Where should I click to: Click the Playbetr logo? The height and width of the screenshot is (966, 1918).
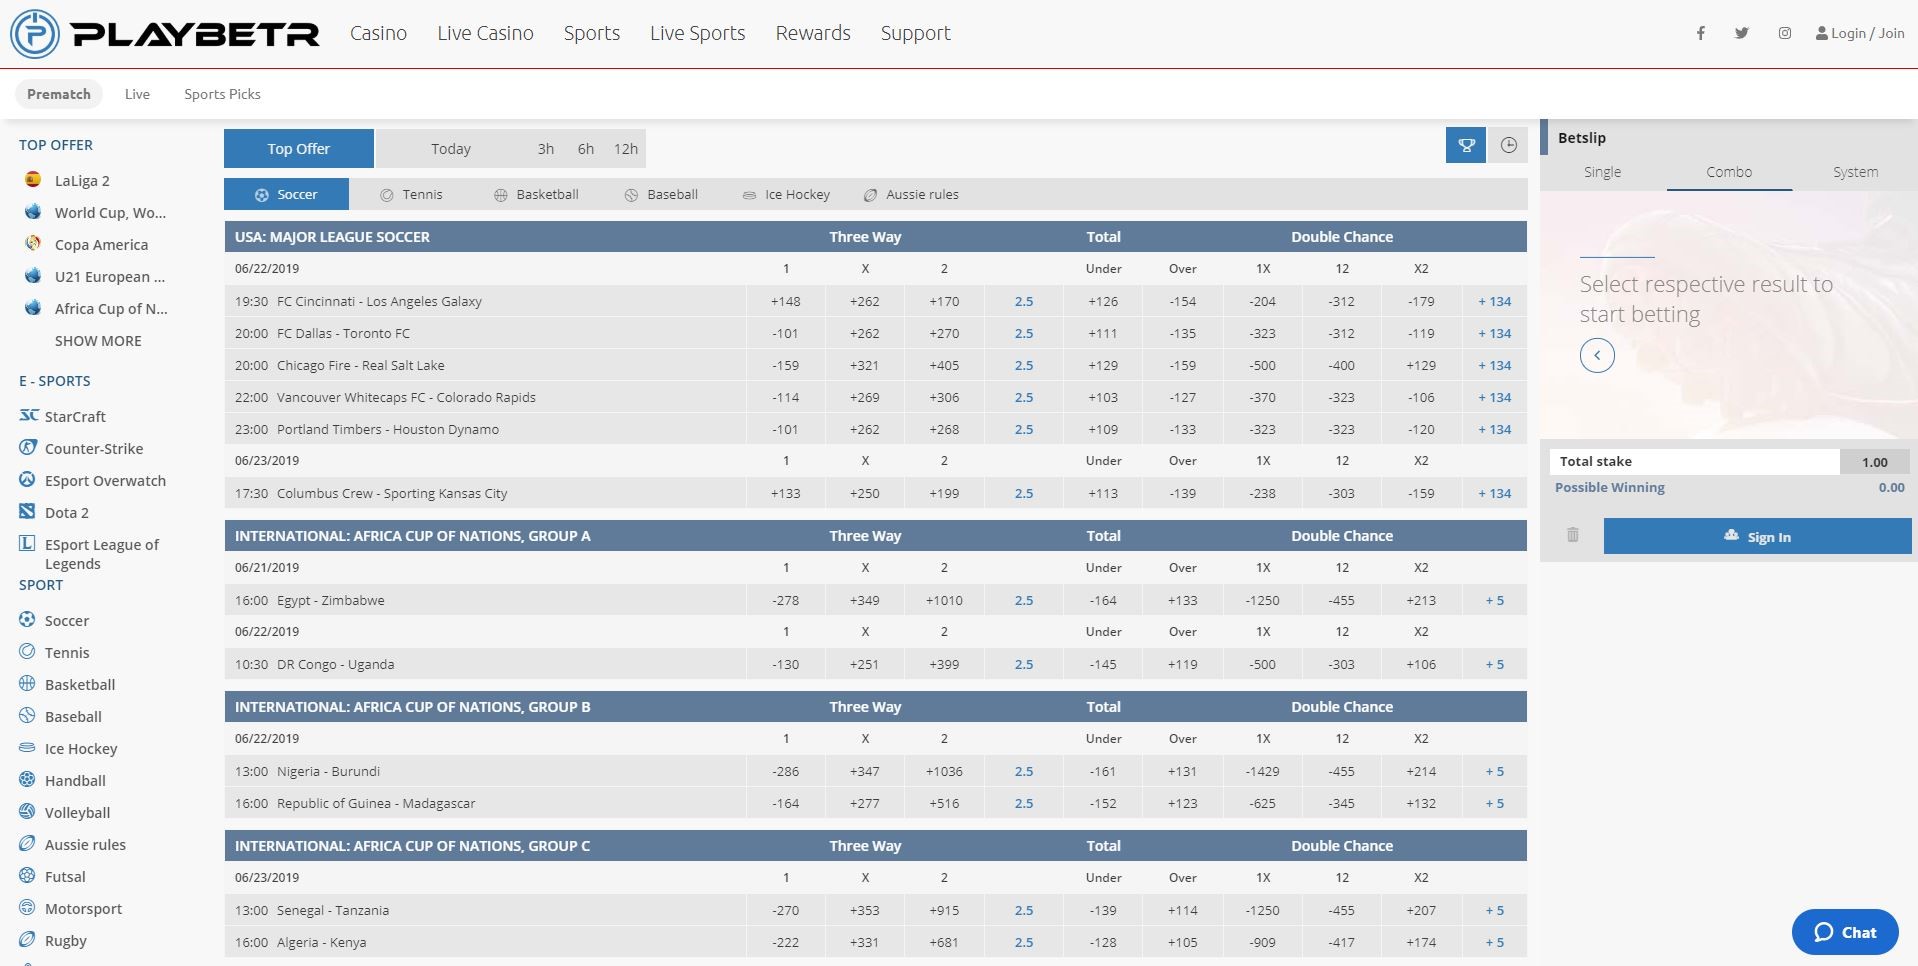pyautogui.click(x=165, y=33)
